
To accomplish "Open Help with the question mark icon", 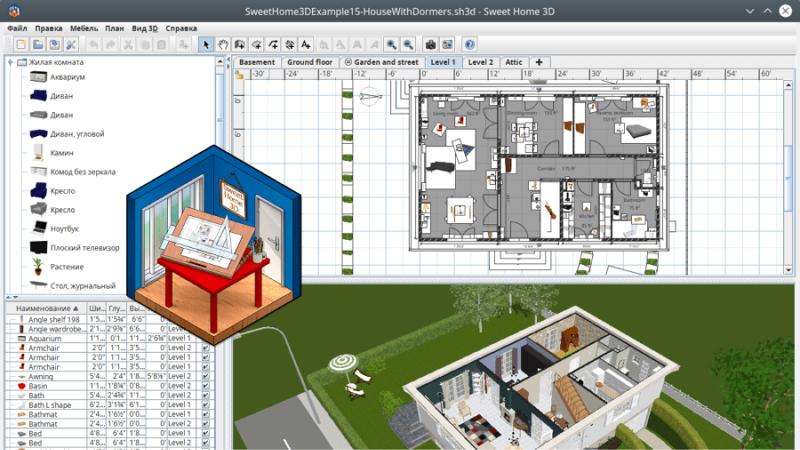I will click(x=469, y=44).
